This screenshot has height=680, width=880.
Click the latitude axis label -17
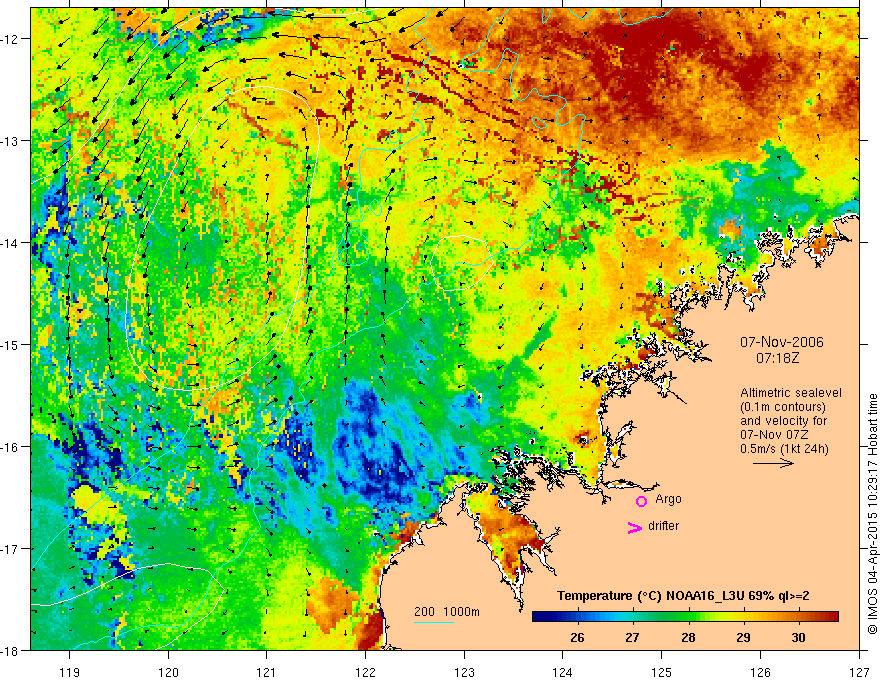coord(11,549)
